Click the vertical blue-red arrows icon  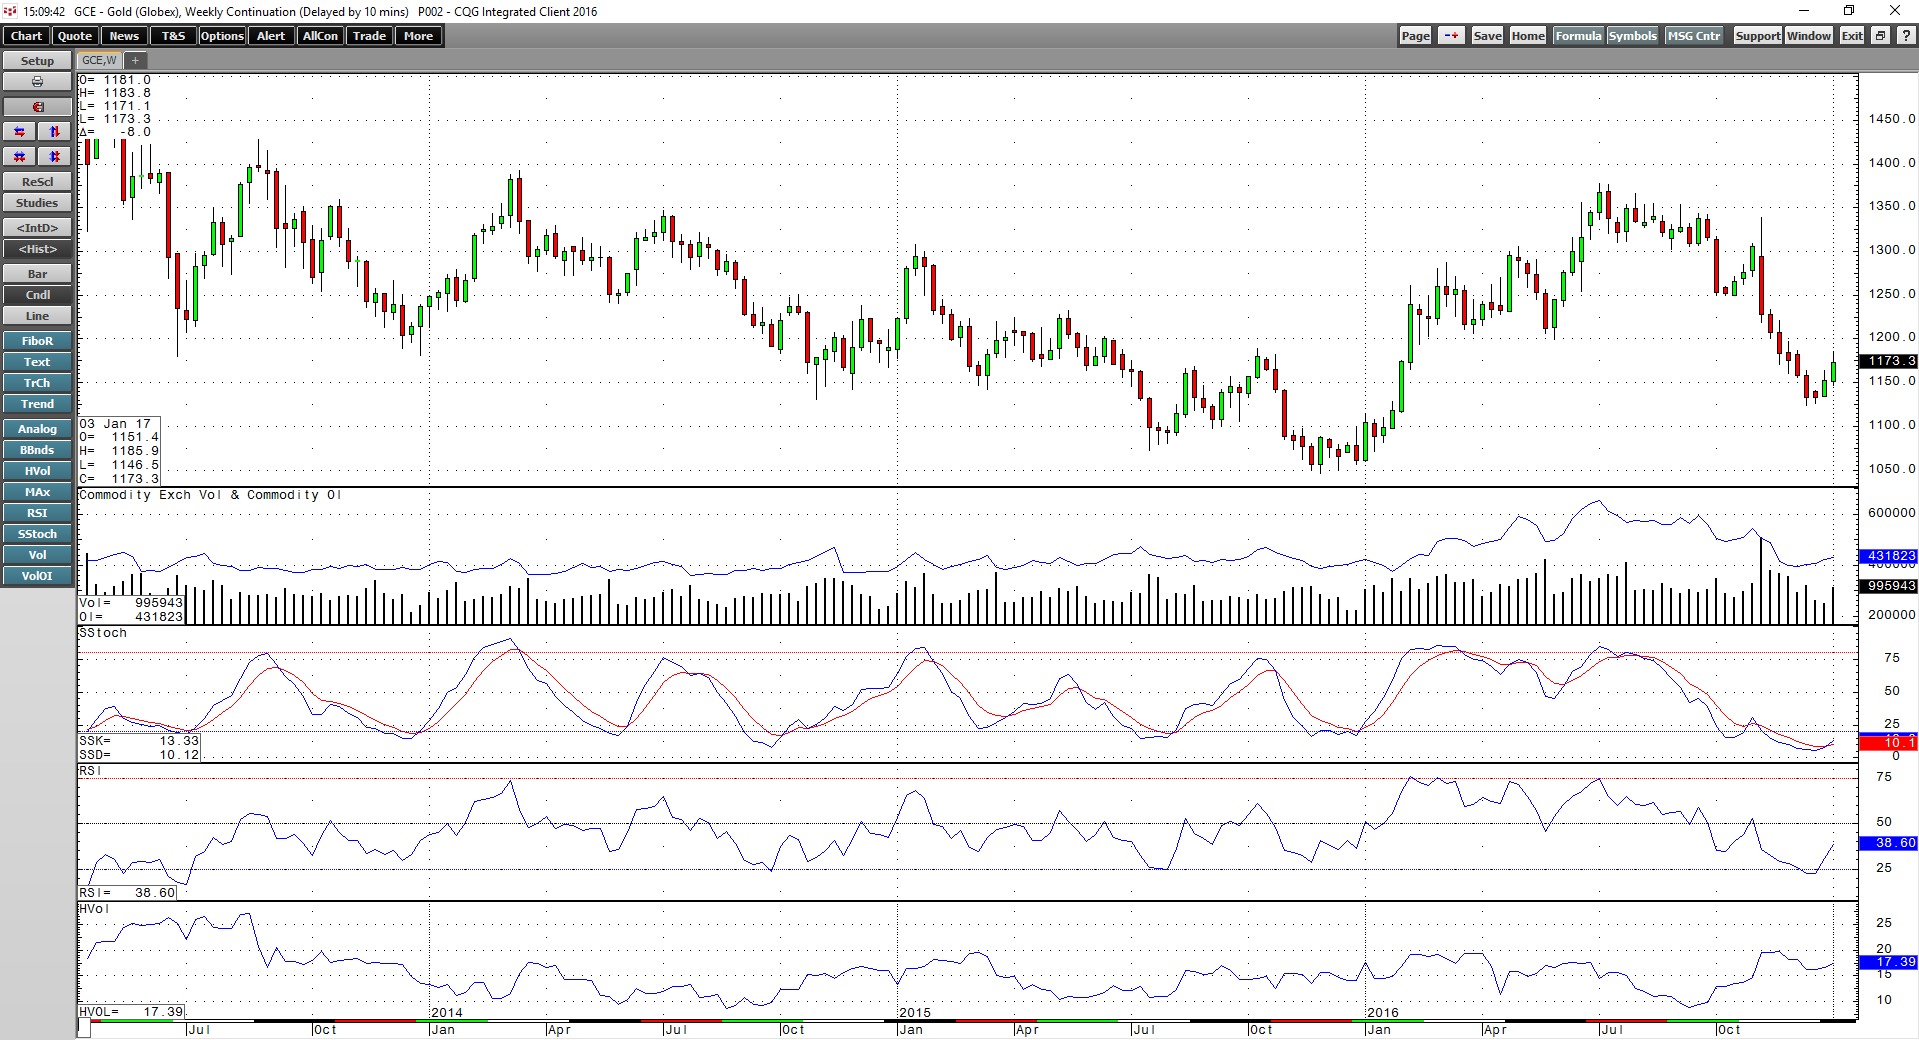(55, 132)
